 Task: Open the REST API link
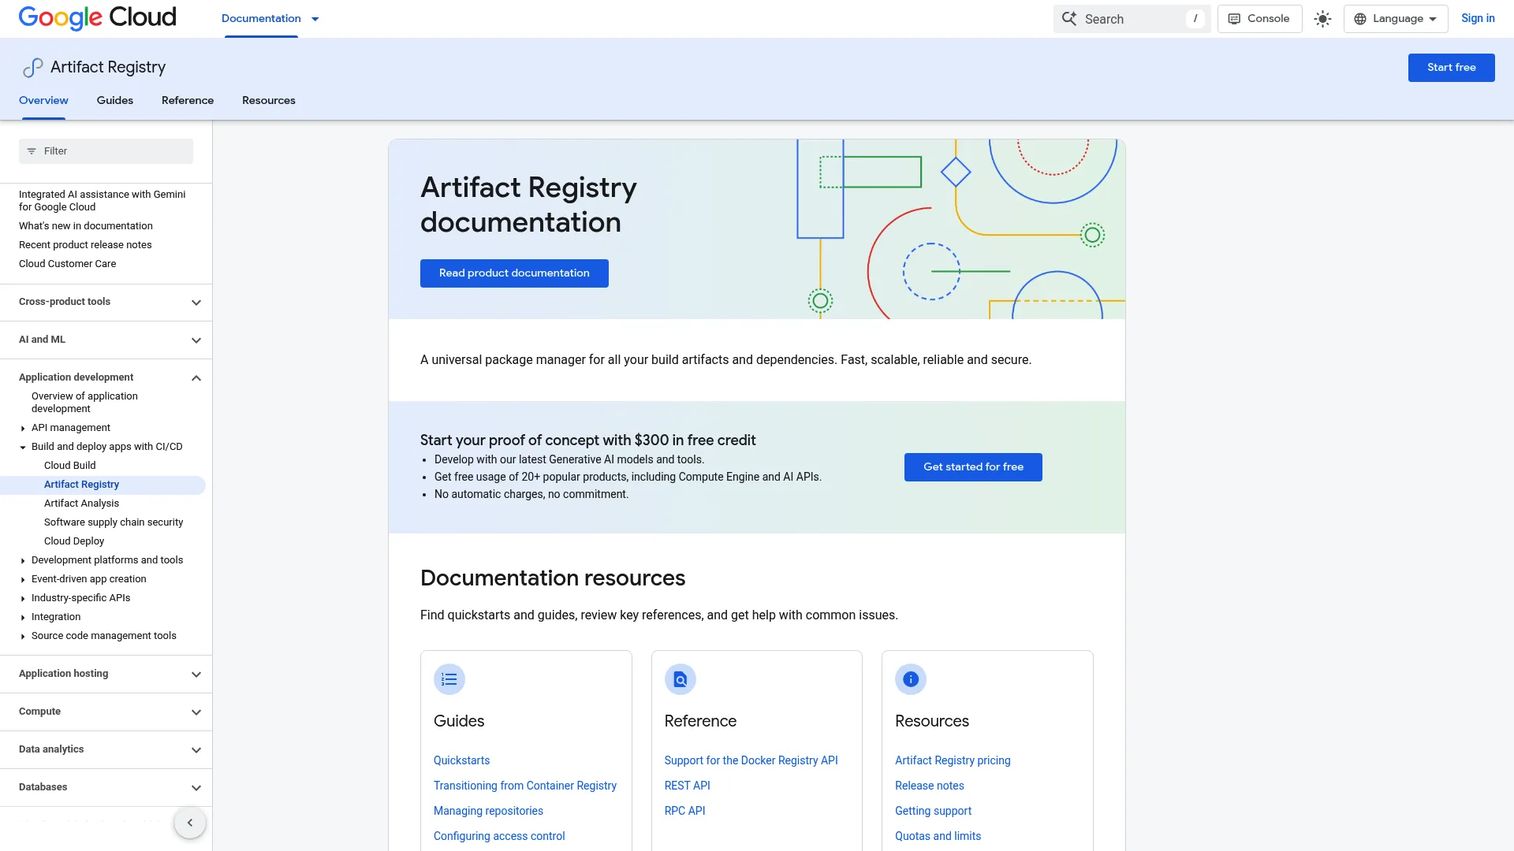[x=687, y=786]
